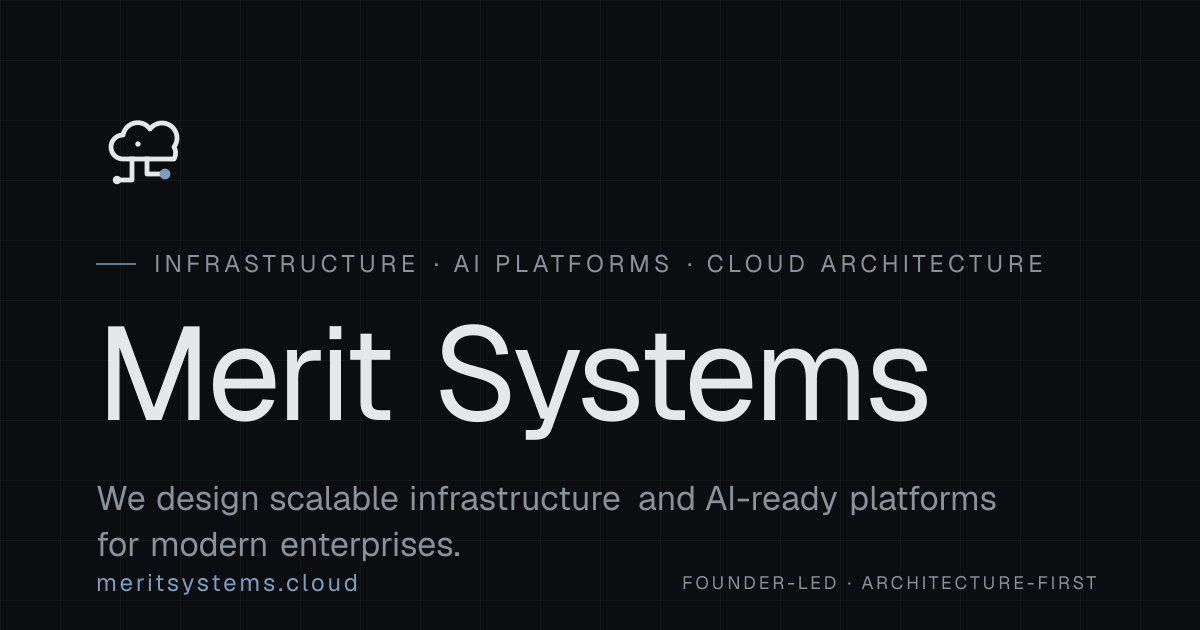Select the "AI PLATFORMS" tagline text

pos(562,264)
